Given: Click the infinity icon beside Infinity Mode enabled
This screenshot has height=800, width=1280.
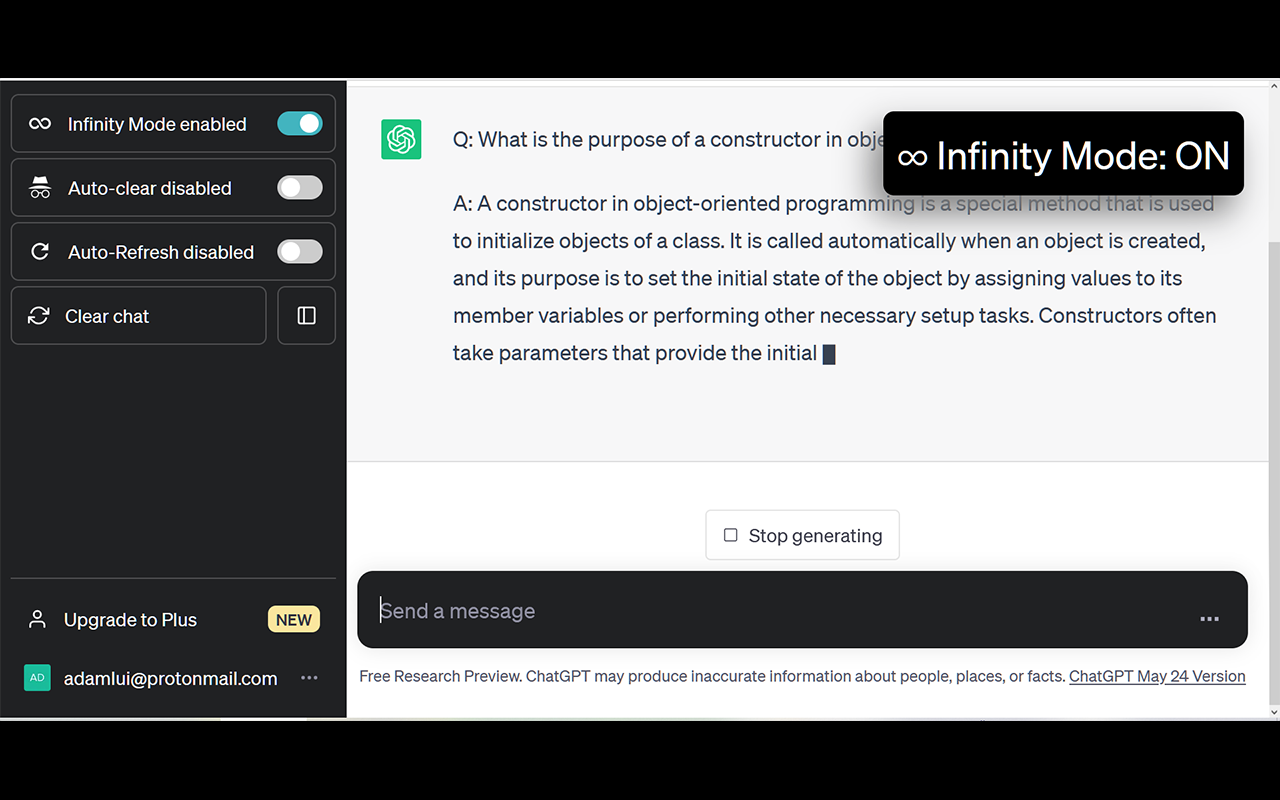Looking at the screenshot, I should pos(40,124).
